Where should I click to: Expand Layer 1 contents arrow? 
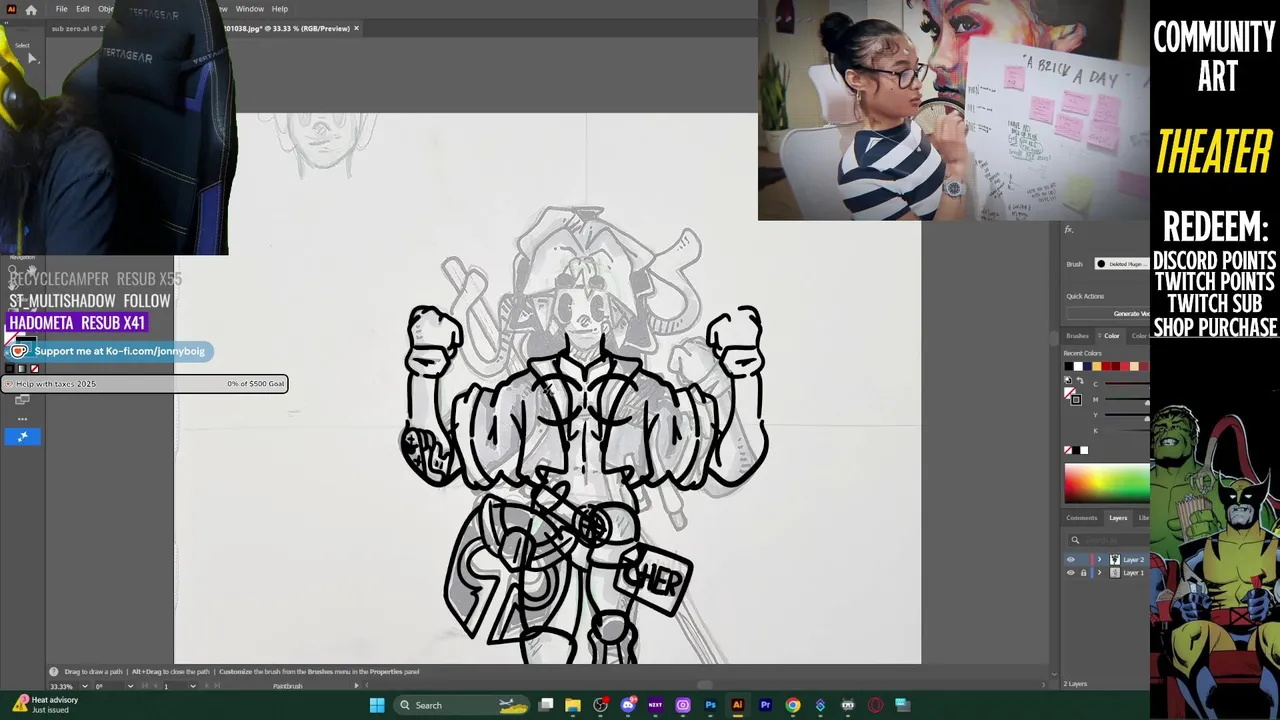[x=1099, y=573]
